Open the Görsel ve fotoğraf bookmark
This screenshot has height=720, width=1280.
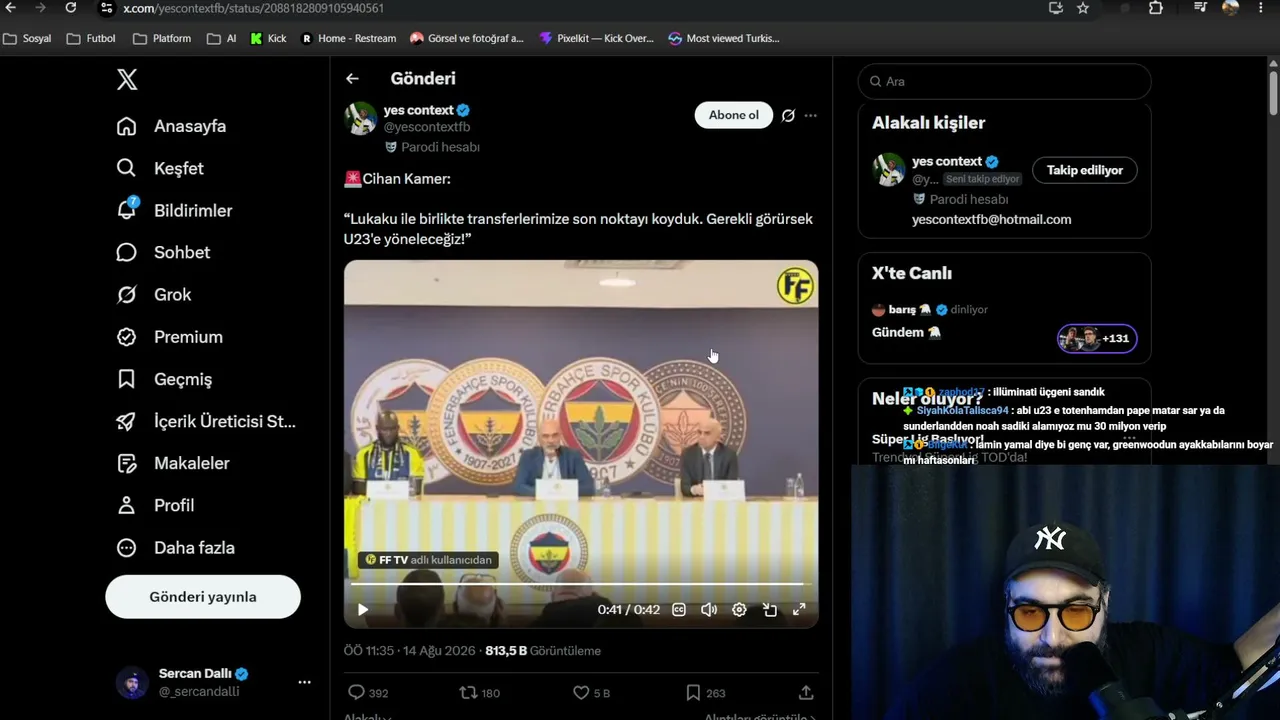click(x=467, y=38)
